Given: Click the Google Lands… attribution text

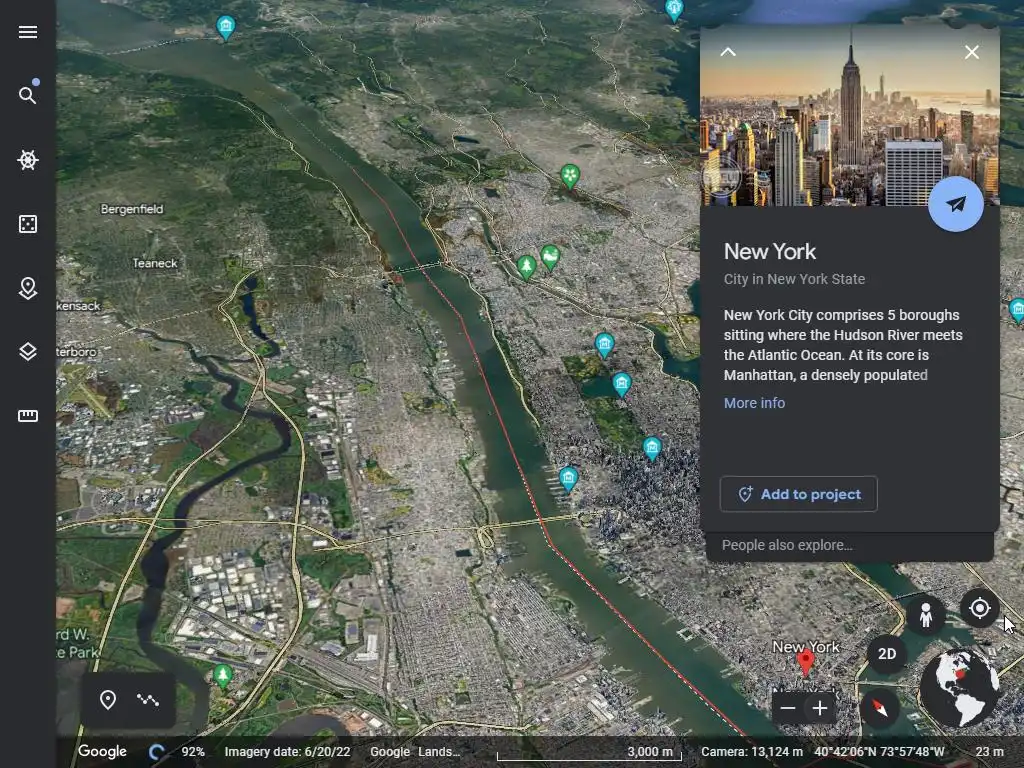Looking at the screenshot, I should coord(415,752).
